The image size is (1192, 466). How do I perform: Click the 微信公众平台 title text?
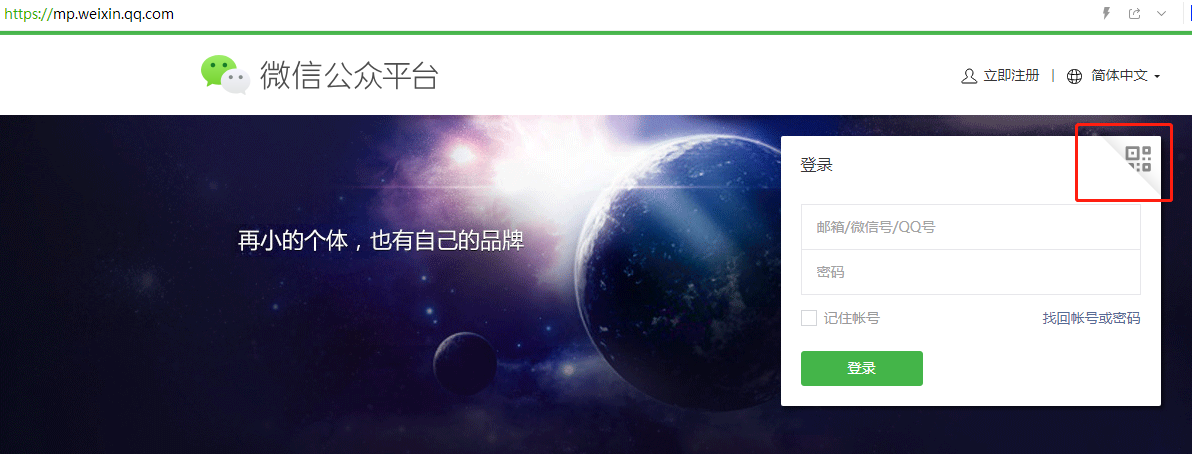pyautogui.click(x=350, y=75)
